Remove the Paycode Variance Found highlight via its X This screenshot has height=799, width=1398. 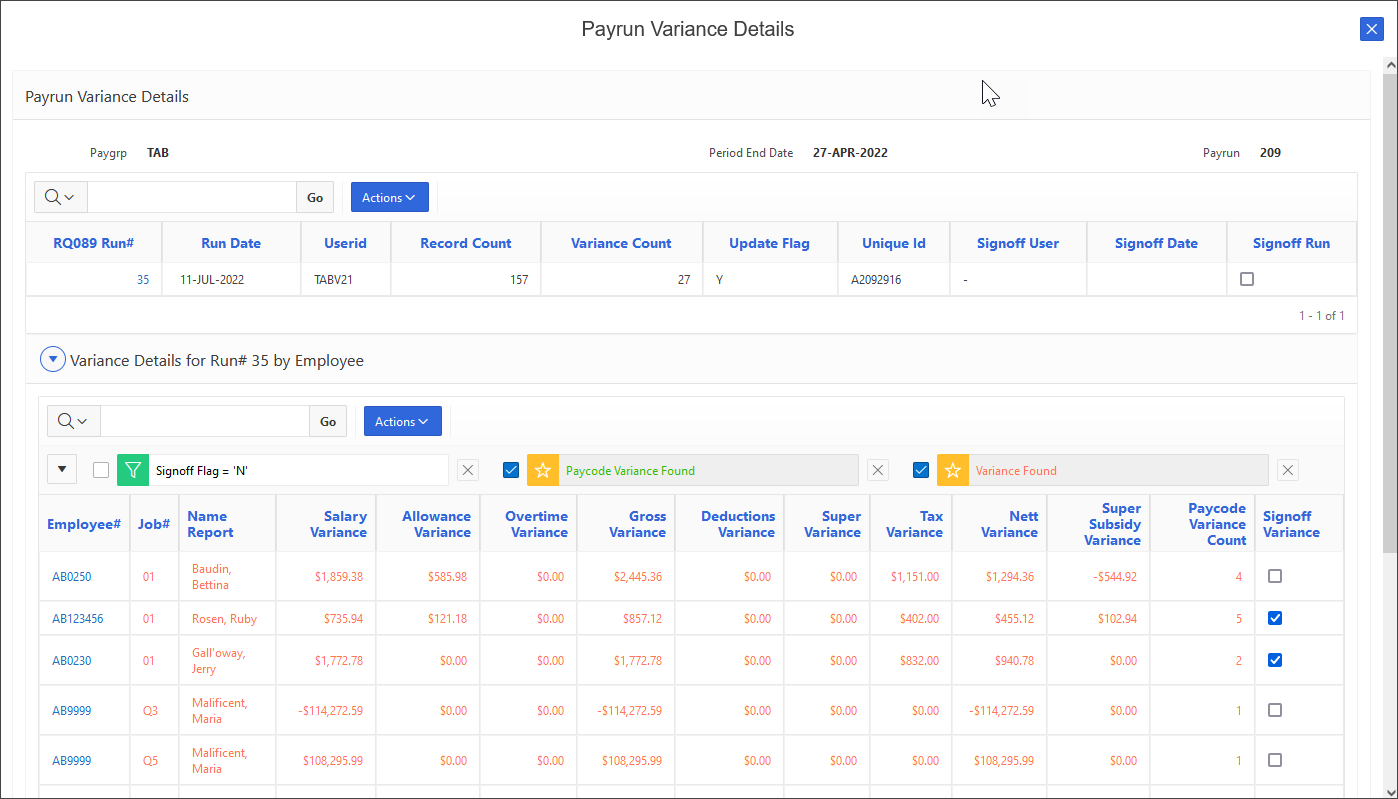(877, 469)
